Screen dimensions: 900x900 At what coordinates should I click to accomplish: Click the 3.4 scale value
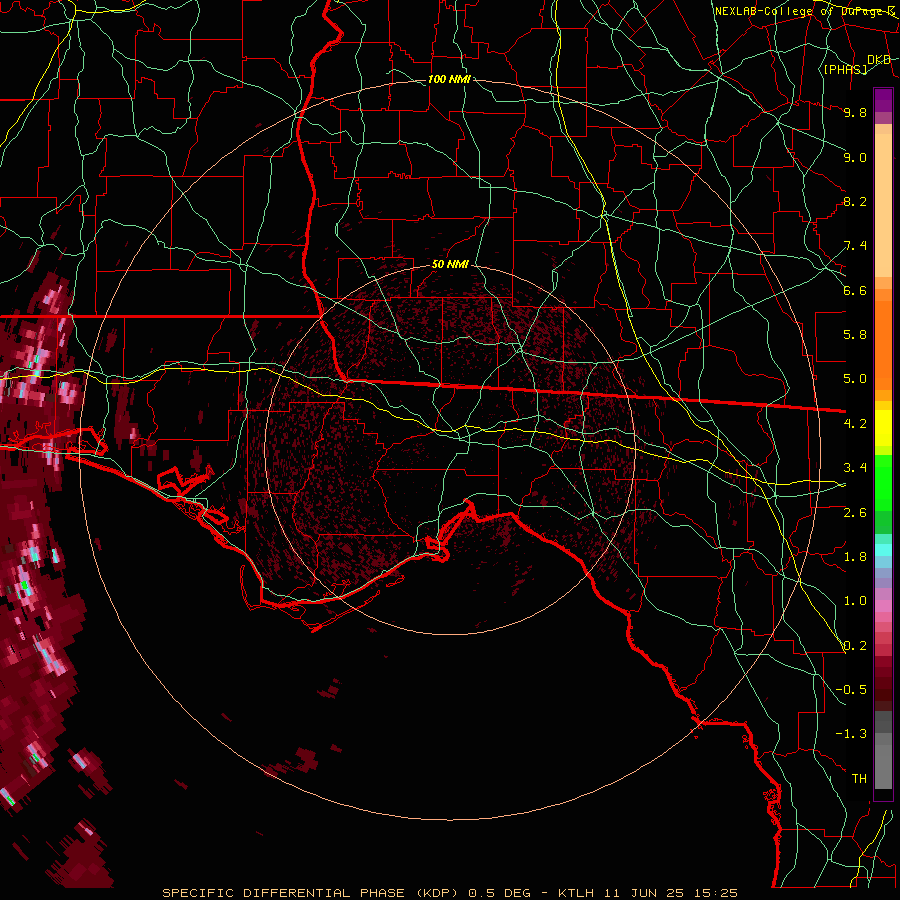[x=855, y=468]
